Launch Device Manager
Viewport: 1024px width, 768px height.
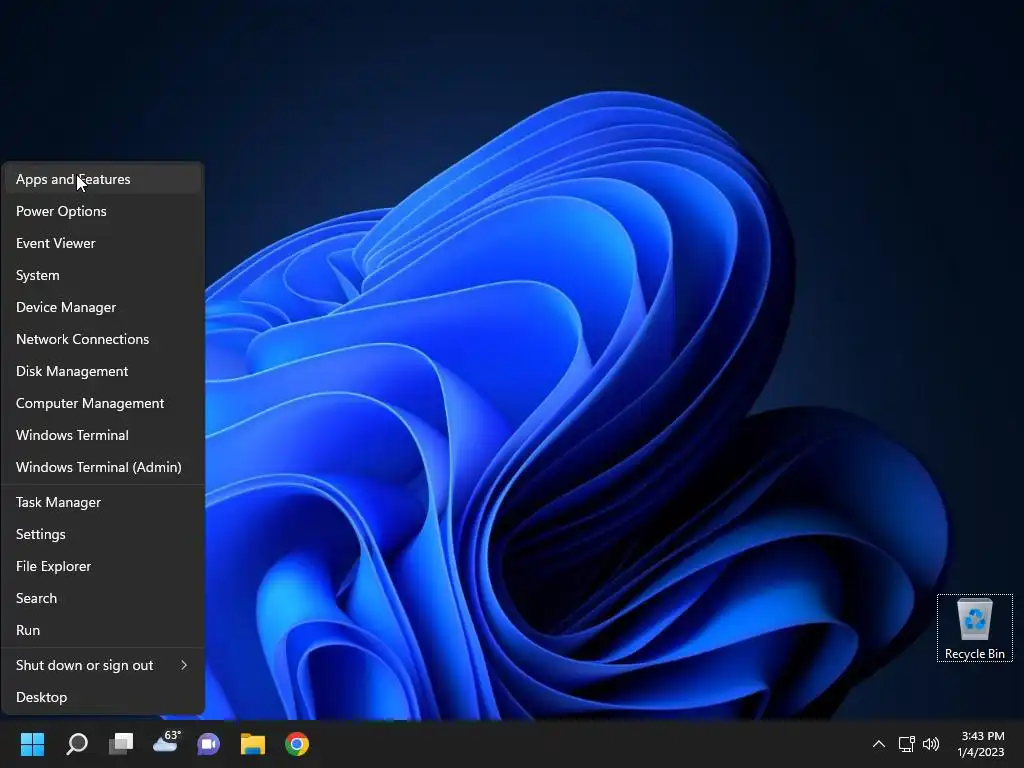tap(103, 307)
